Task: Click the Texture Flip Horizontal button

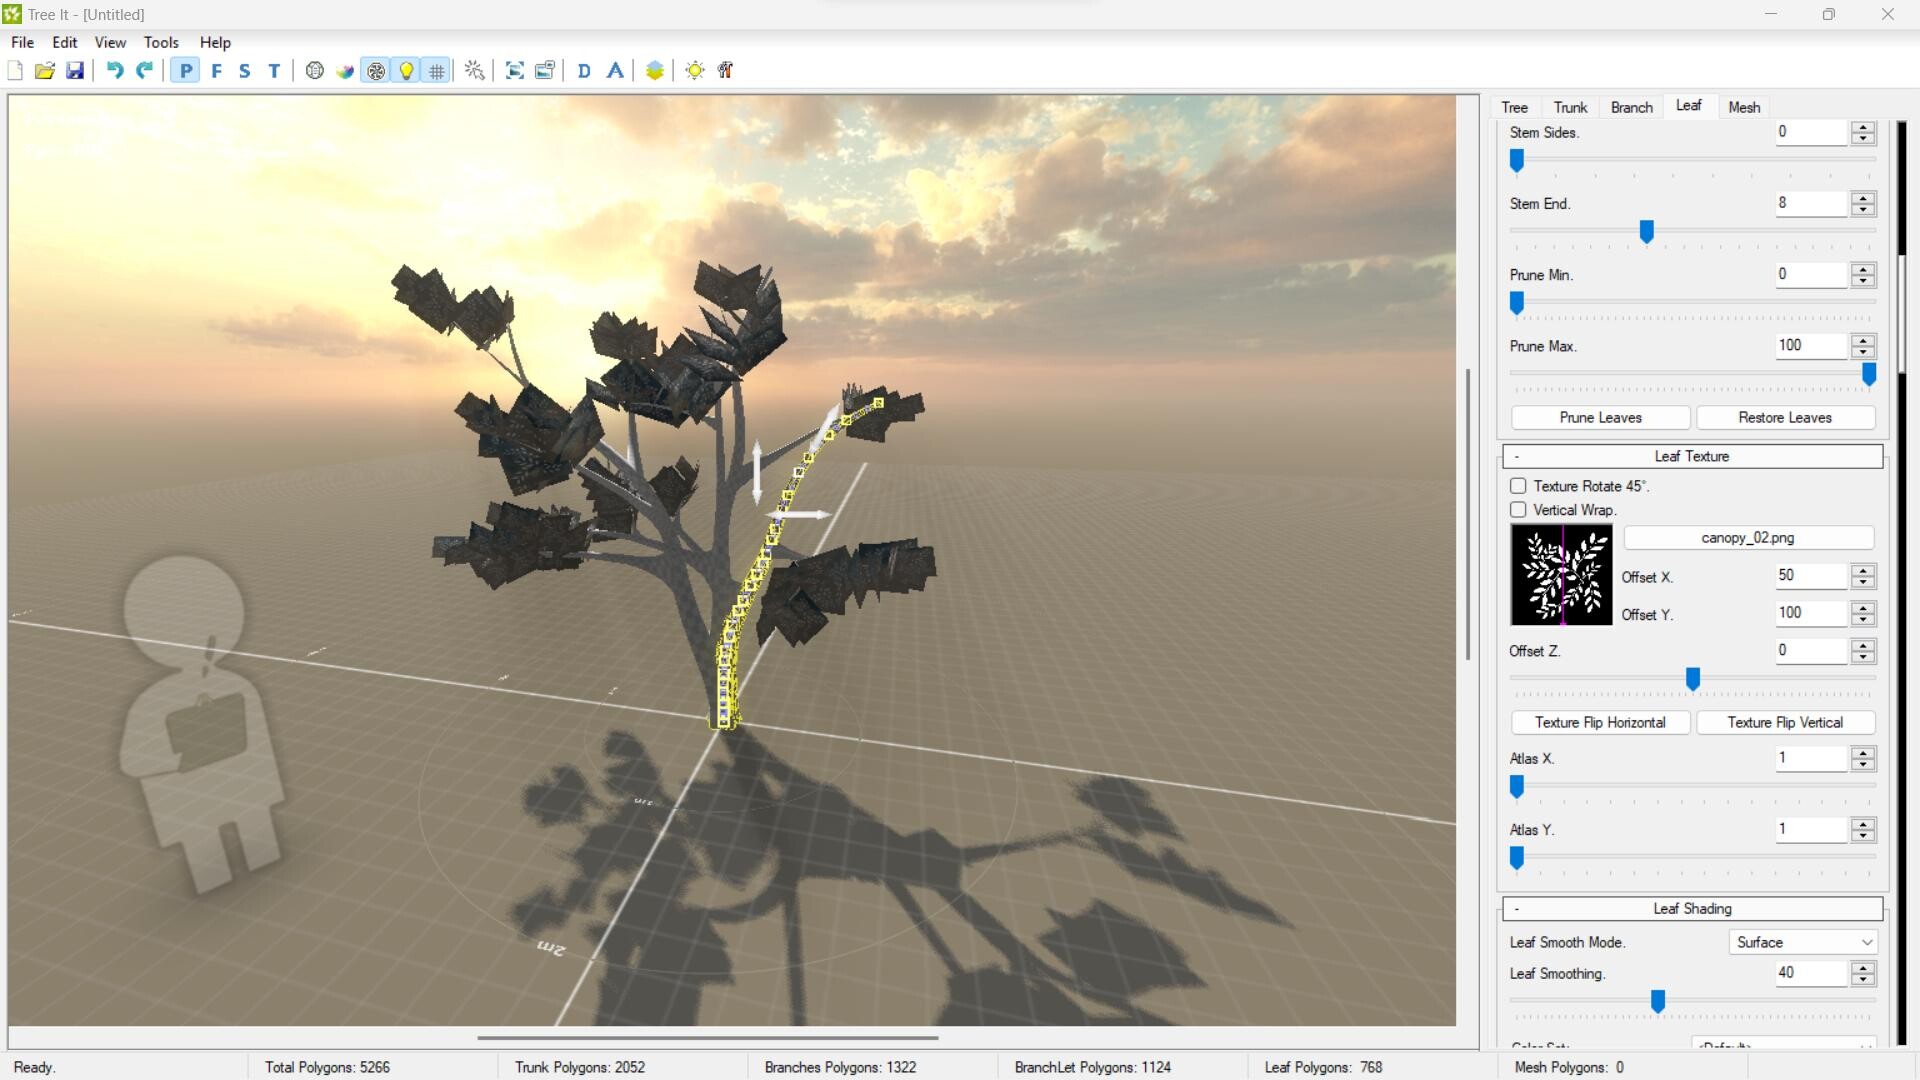Action: [1600, 722]
